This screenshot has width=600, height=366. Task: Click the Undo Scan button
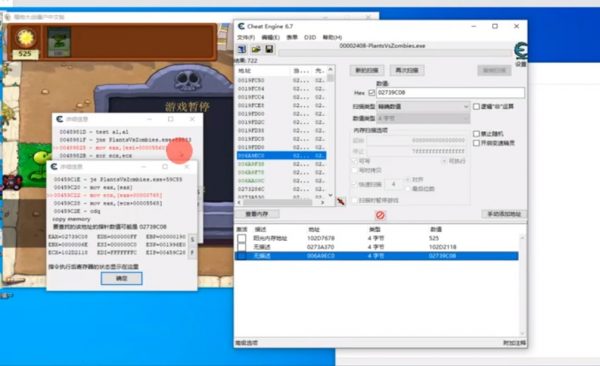(x=494, y=70)
